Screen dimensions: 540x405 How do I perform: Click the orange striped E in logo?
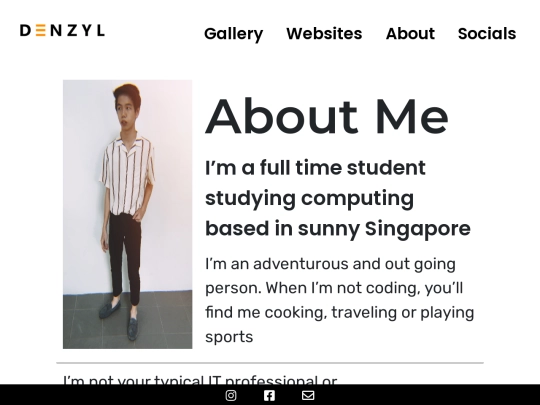[41, 31]
